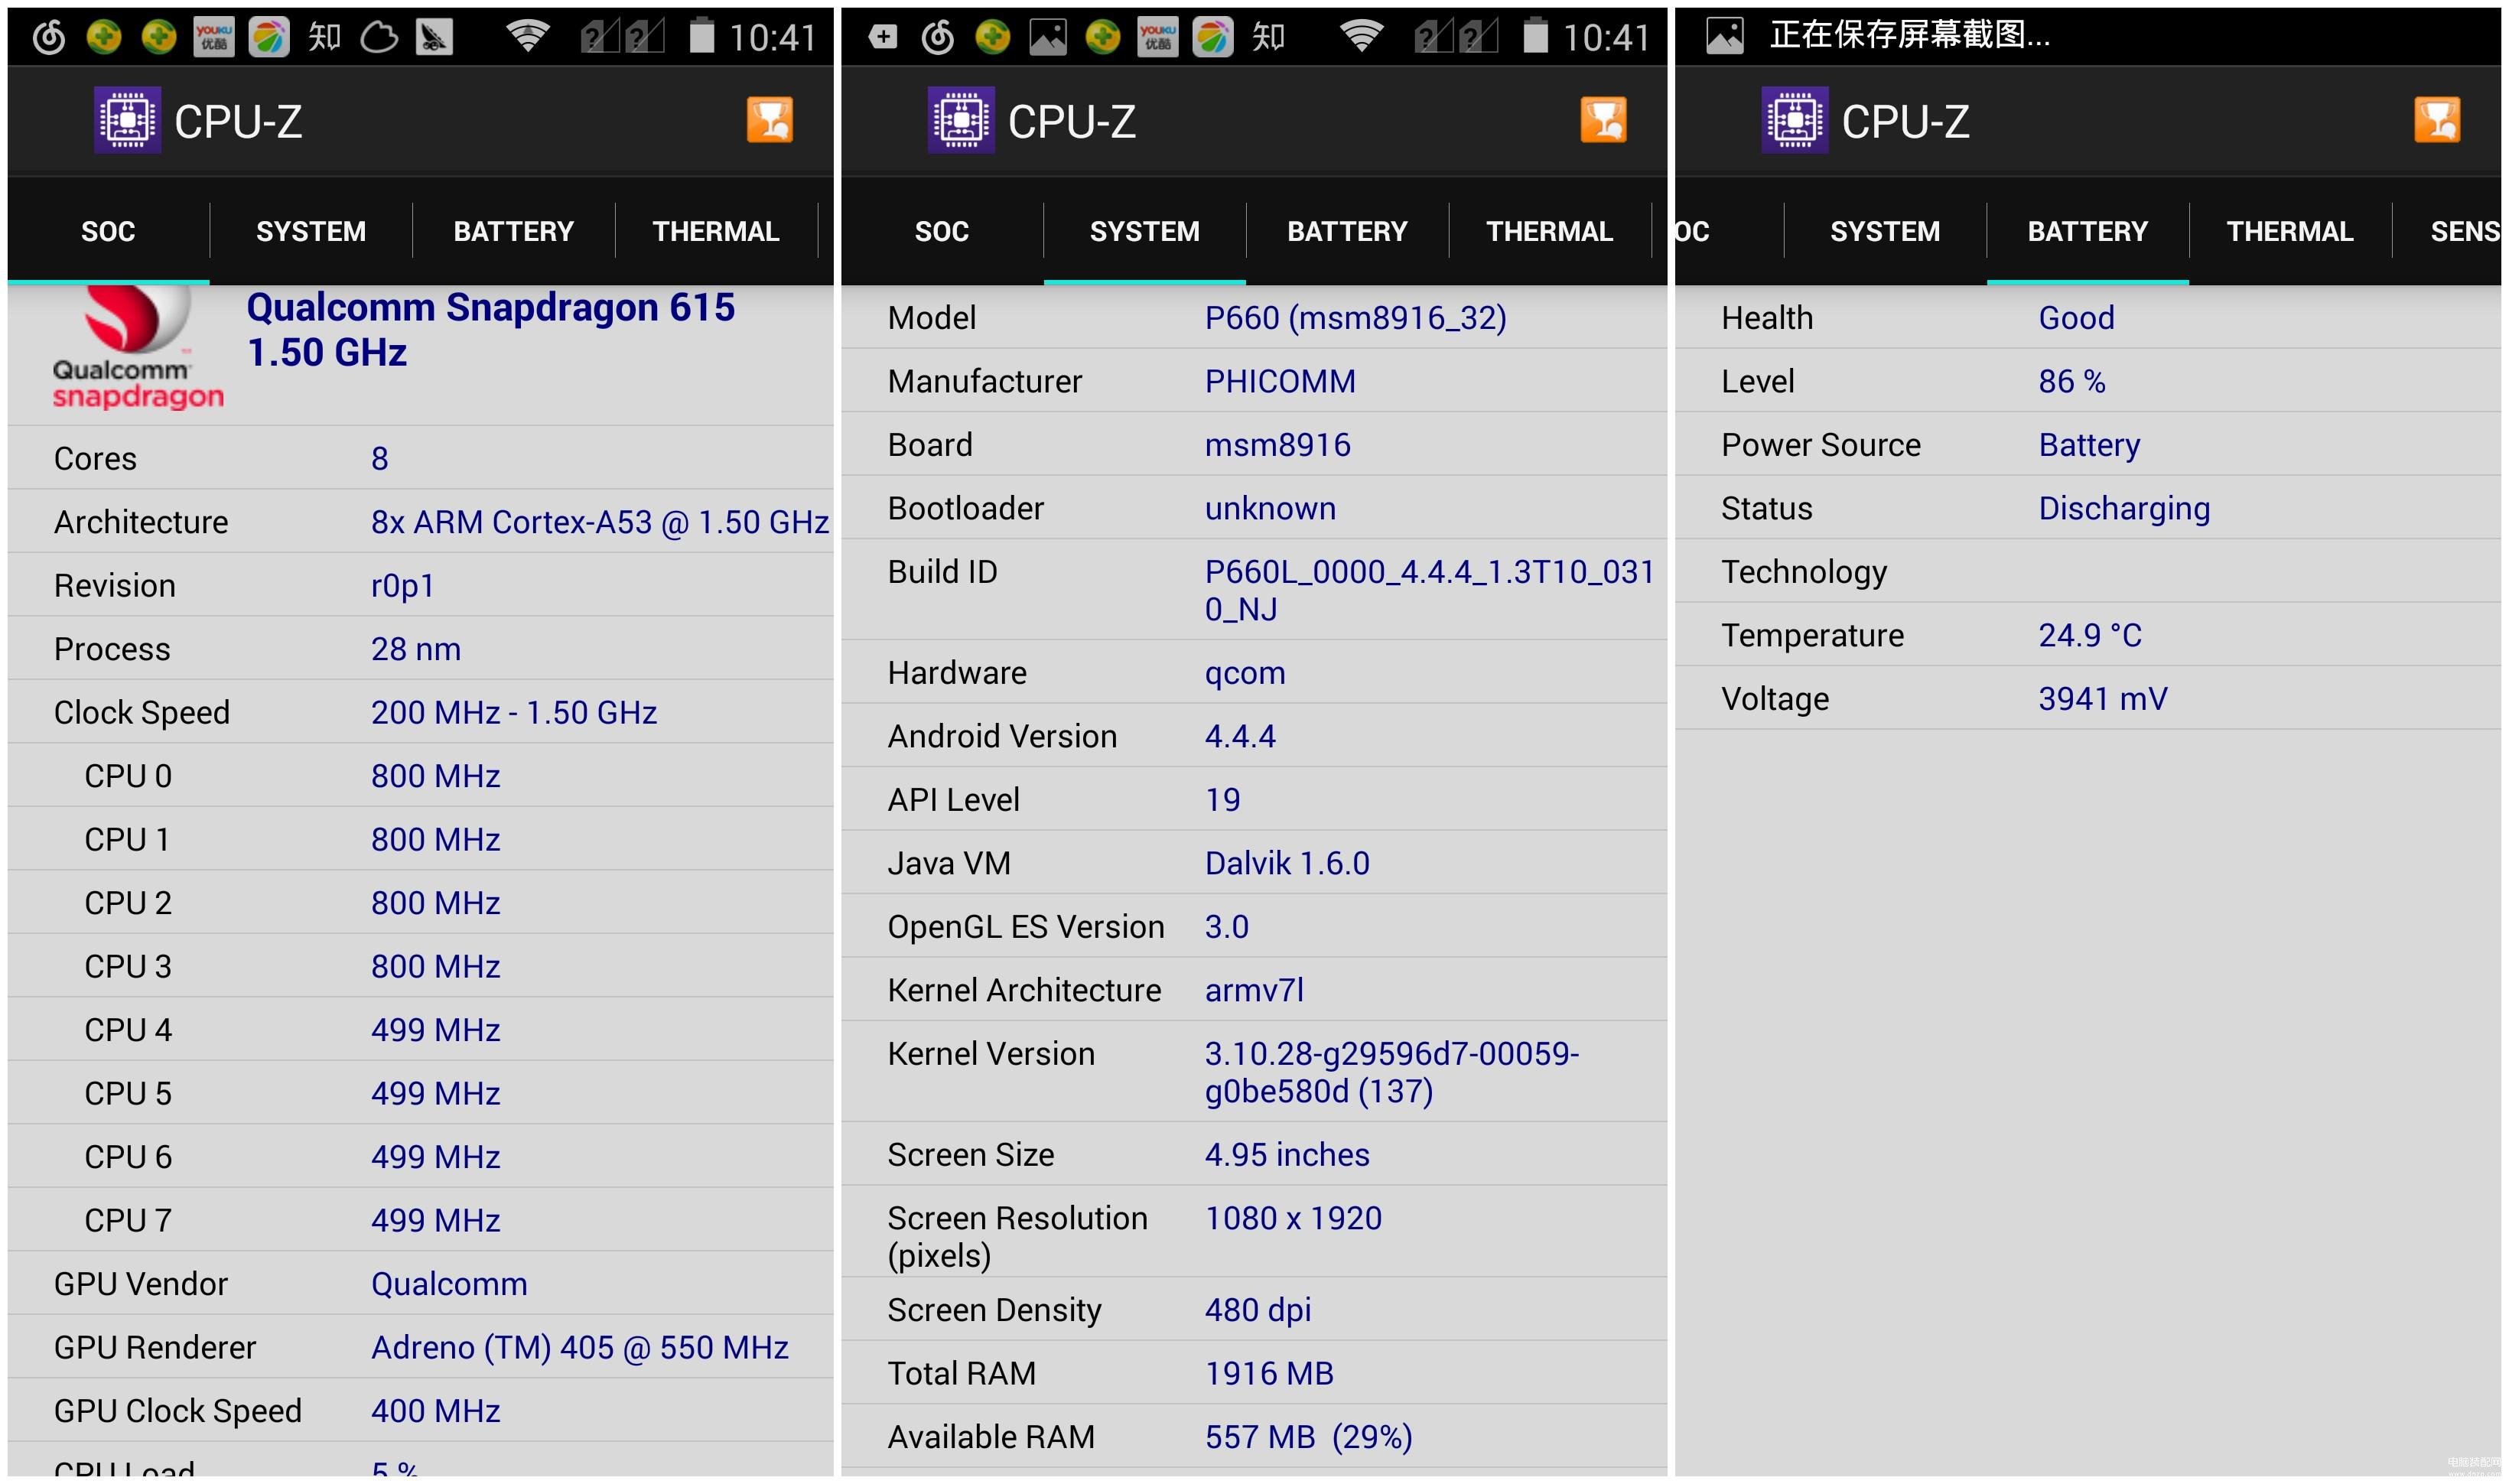The width and height of the screenshot is (2509, 1484).
Task: Select BATTERY tab in right screenshot
Action: 2088,231
